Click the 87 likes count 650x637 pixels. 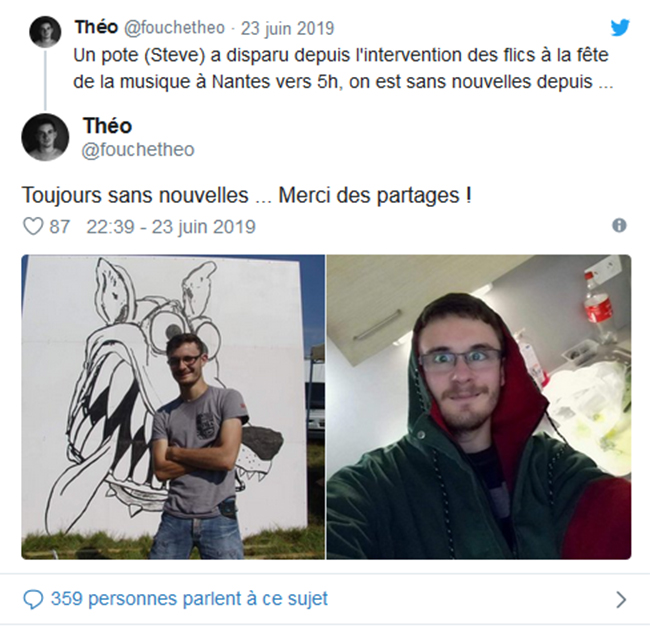point(59,227)
